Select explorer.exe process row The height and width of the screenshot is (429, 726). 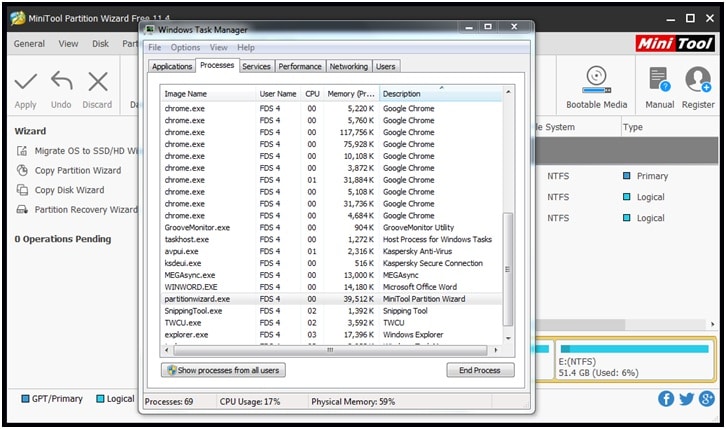pos(331,335)
